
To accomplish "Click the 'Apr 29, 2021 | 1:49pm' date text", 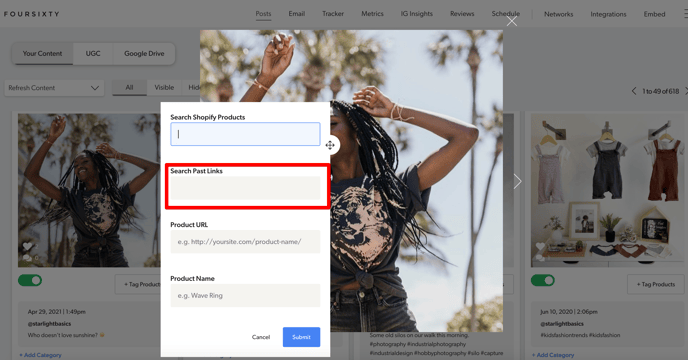I will (57, 312).
